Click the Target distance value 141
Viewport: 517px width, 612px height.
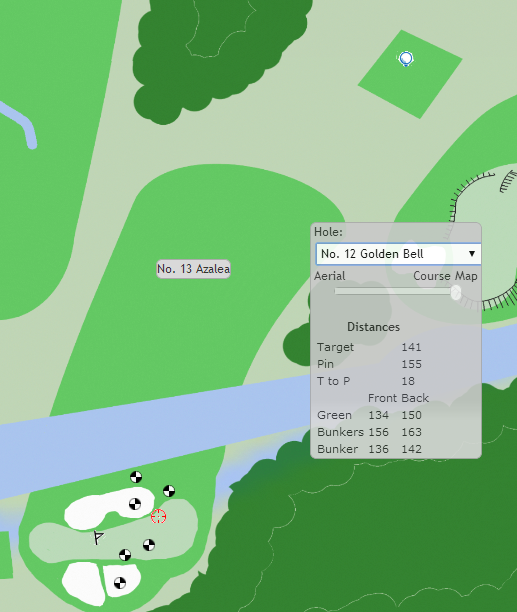411,347
